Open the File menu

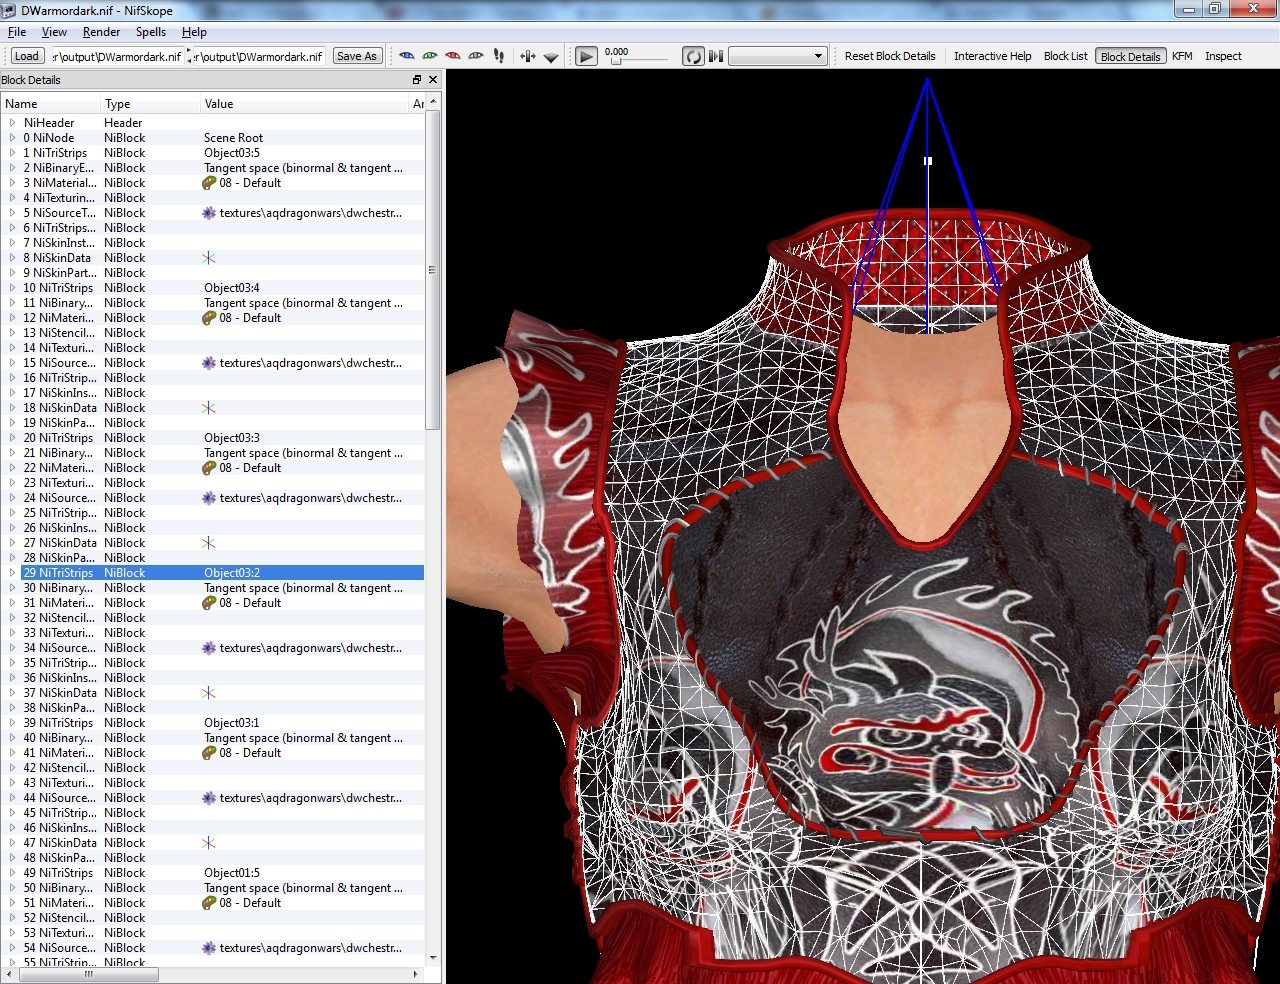click(17, 32)
